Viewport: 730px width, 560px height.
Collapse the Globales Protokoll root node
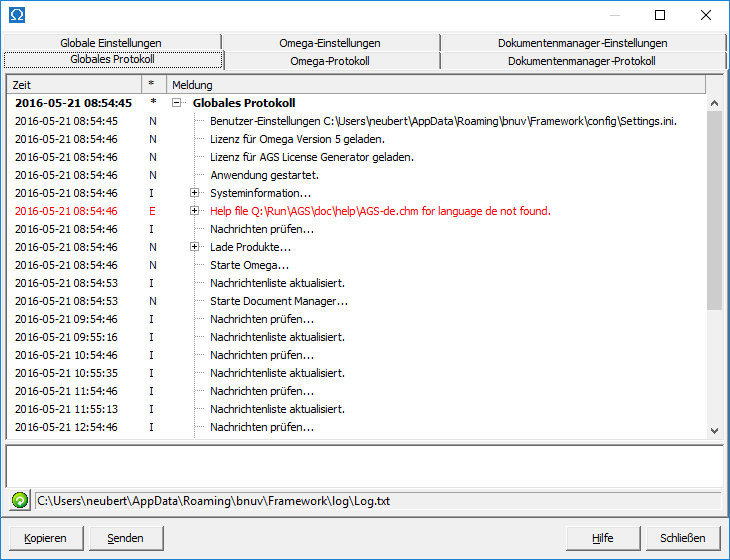pos(177,103)
